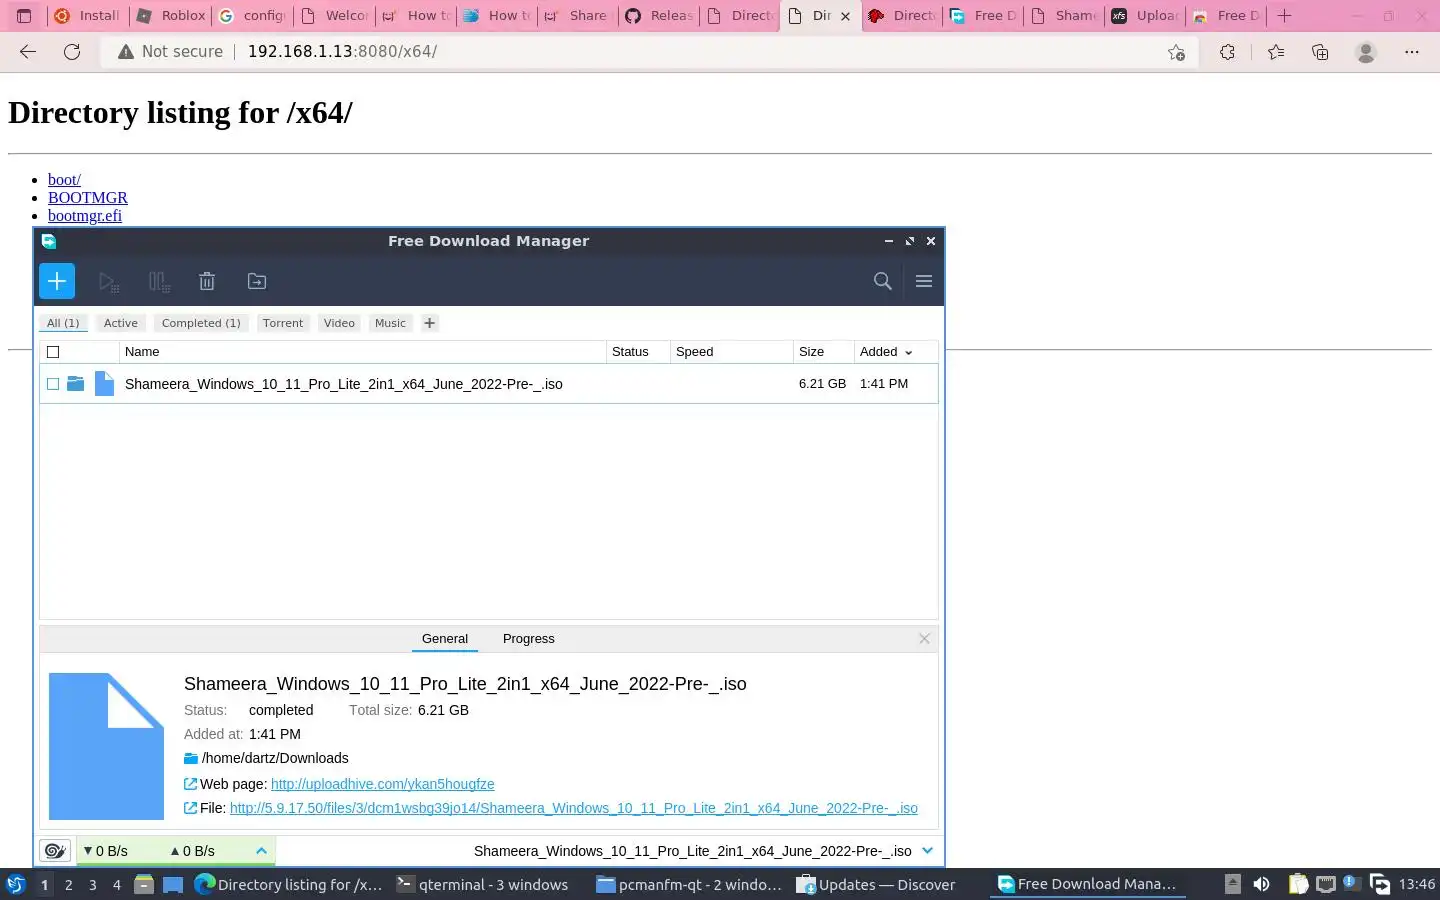The image size is (1440, 900).
Task: Toggle snail mode icon in status bar
Action: [x=55, y=851]
